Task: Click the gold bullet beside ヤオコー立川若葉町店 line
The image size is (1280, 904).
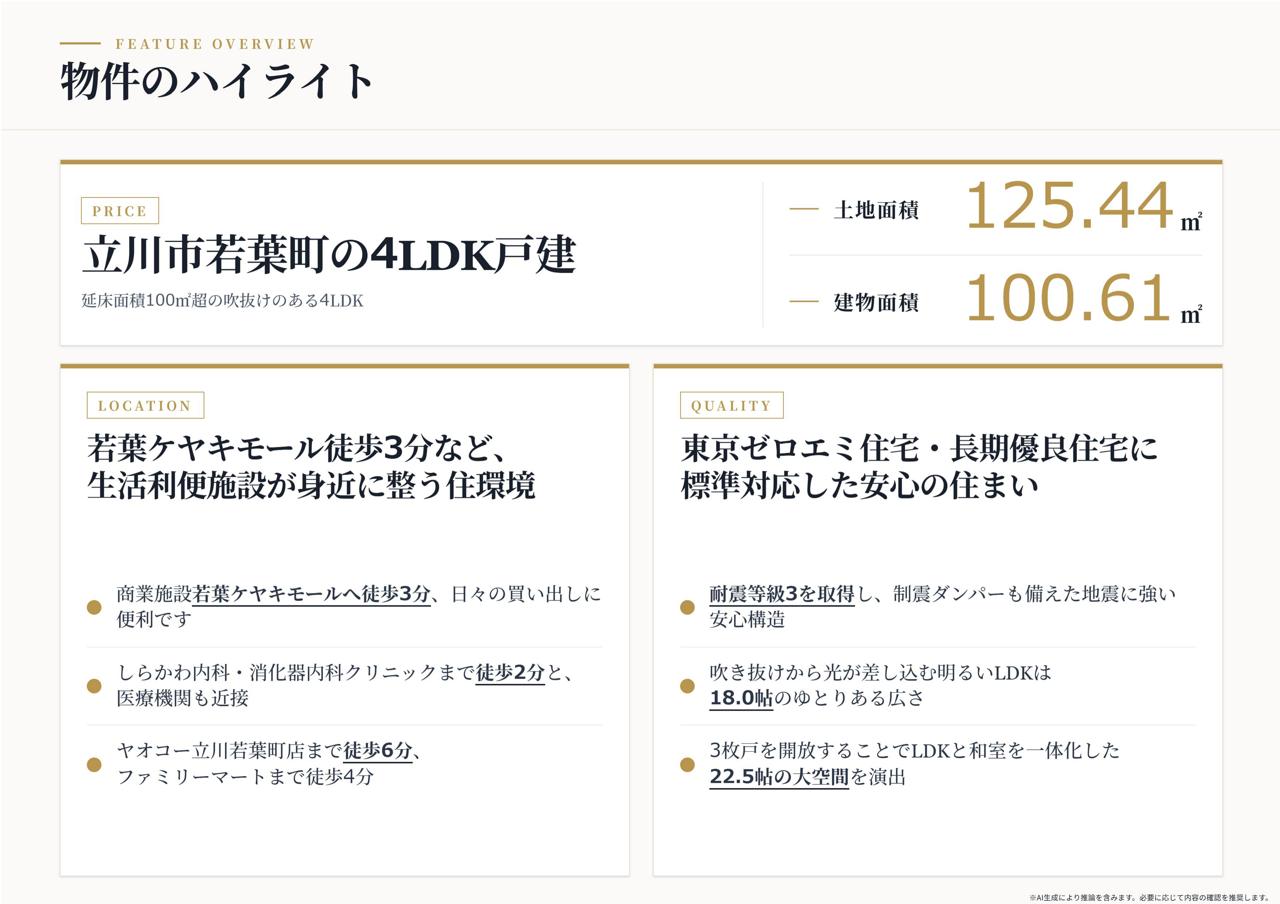Action: (94, 765)
